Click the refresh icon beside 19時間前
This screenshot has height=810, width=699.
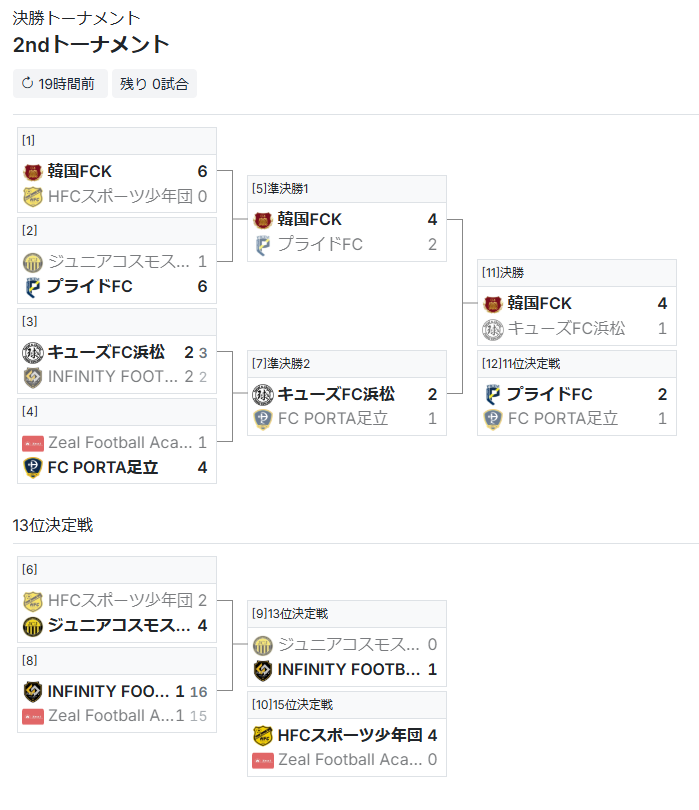click(x=27, y=83)
